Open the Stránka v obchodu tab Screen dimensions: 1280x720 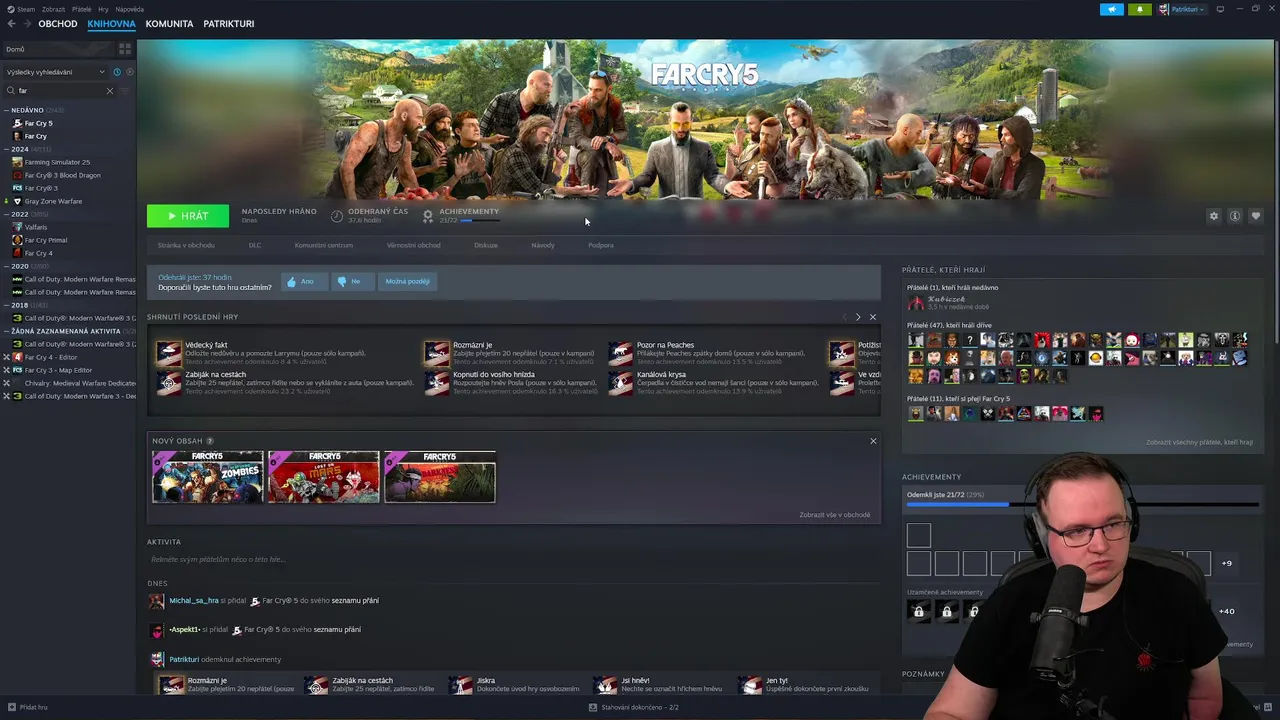pyautogui.click(x=186, y=245)
